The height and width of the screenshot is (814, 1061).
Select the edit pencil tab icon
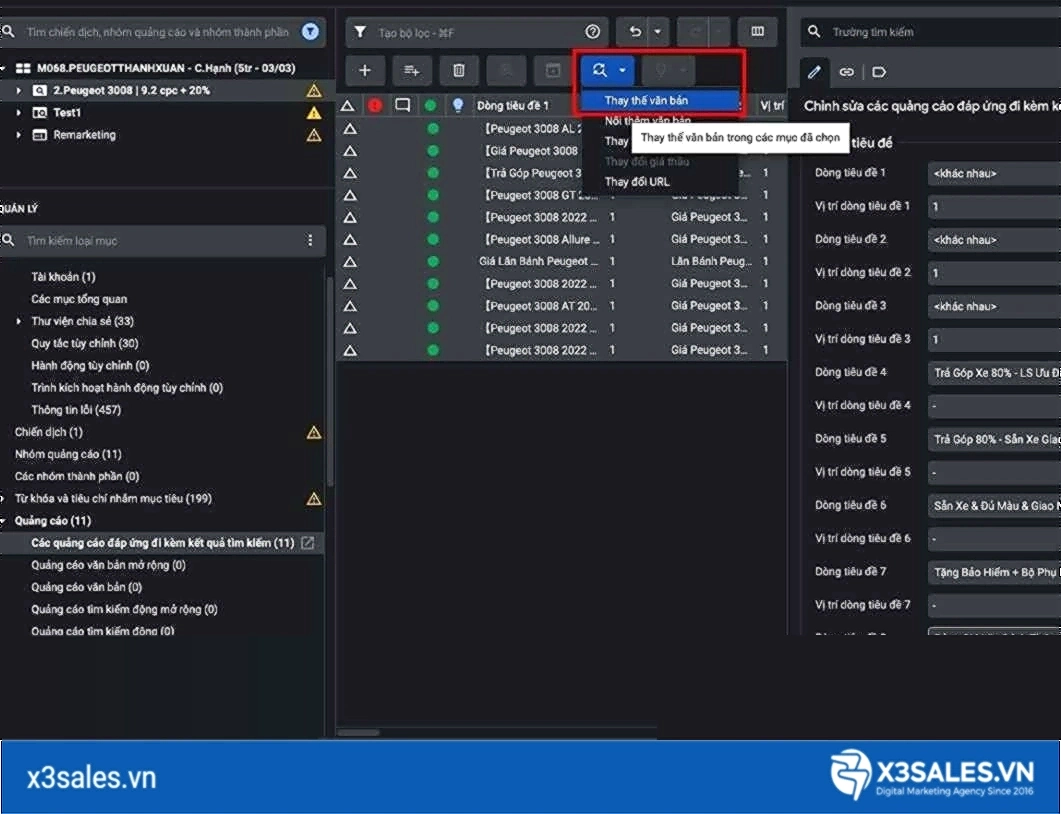pos(814,72)
